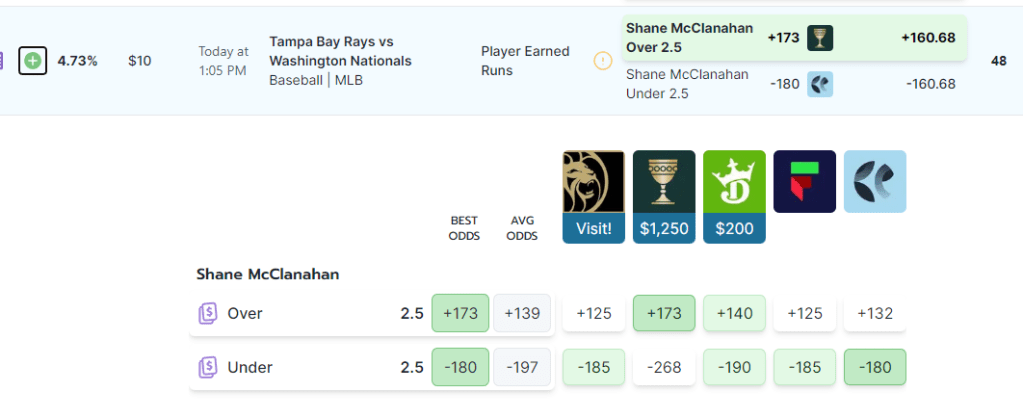Image resolution: width=1023 pixels, height=418 pixels.
Task: Click the Shane McClanahan Over 2.5 bet
Action: (690, 38)
